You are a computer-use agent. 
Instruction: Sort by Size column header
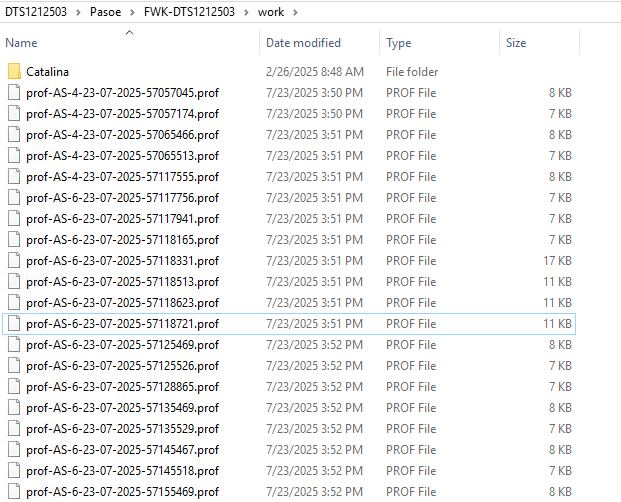(x=516, y=43)
